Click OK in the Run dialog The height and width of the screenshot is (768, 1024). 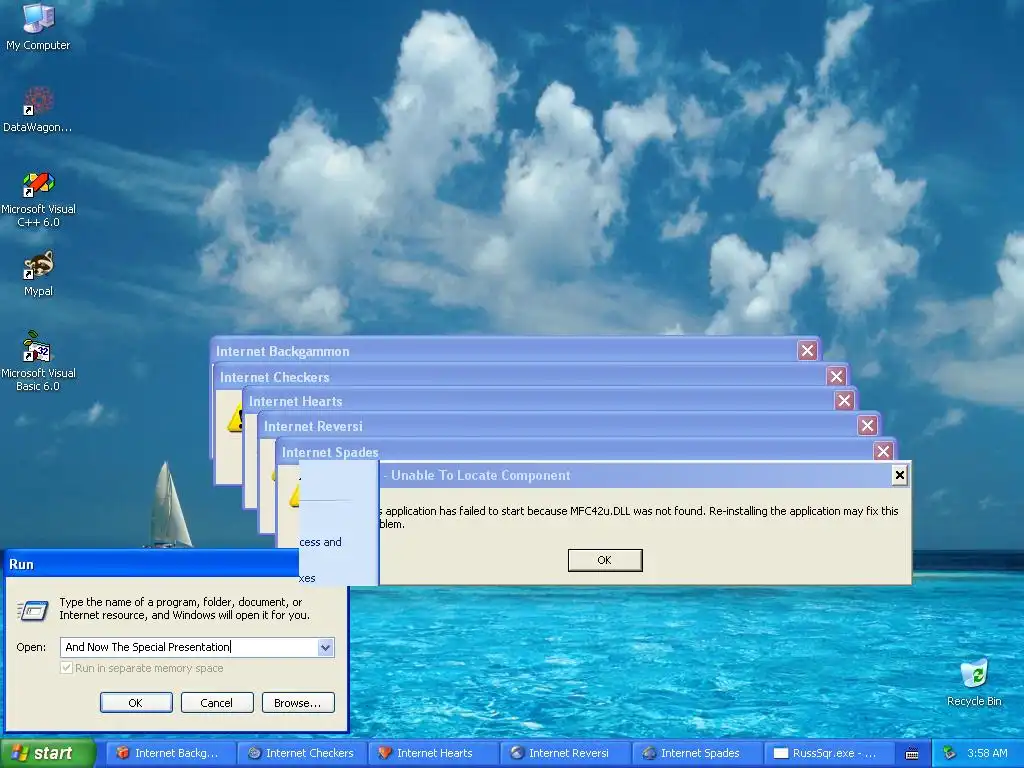pyautogui.click(x=136, y=703)
